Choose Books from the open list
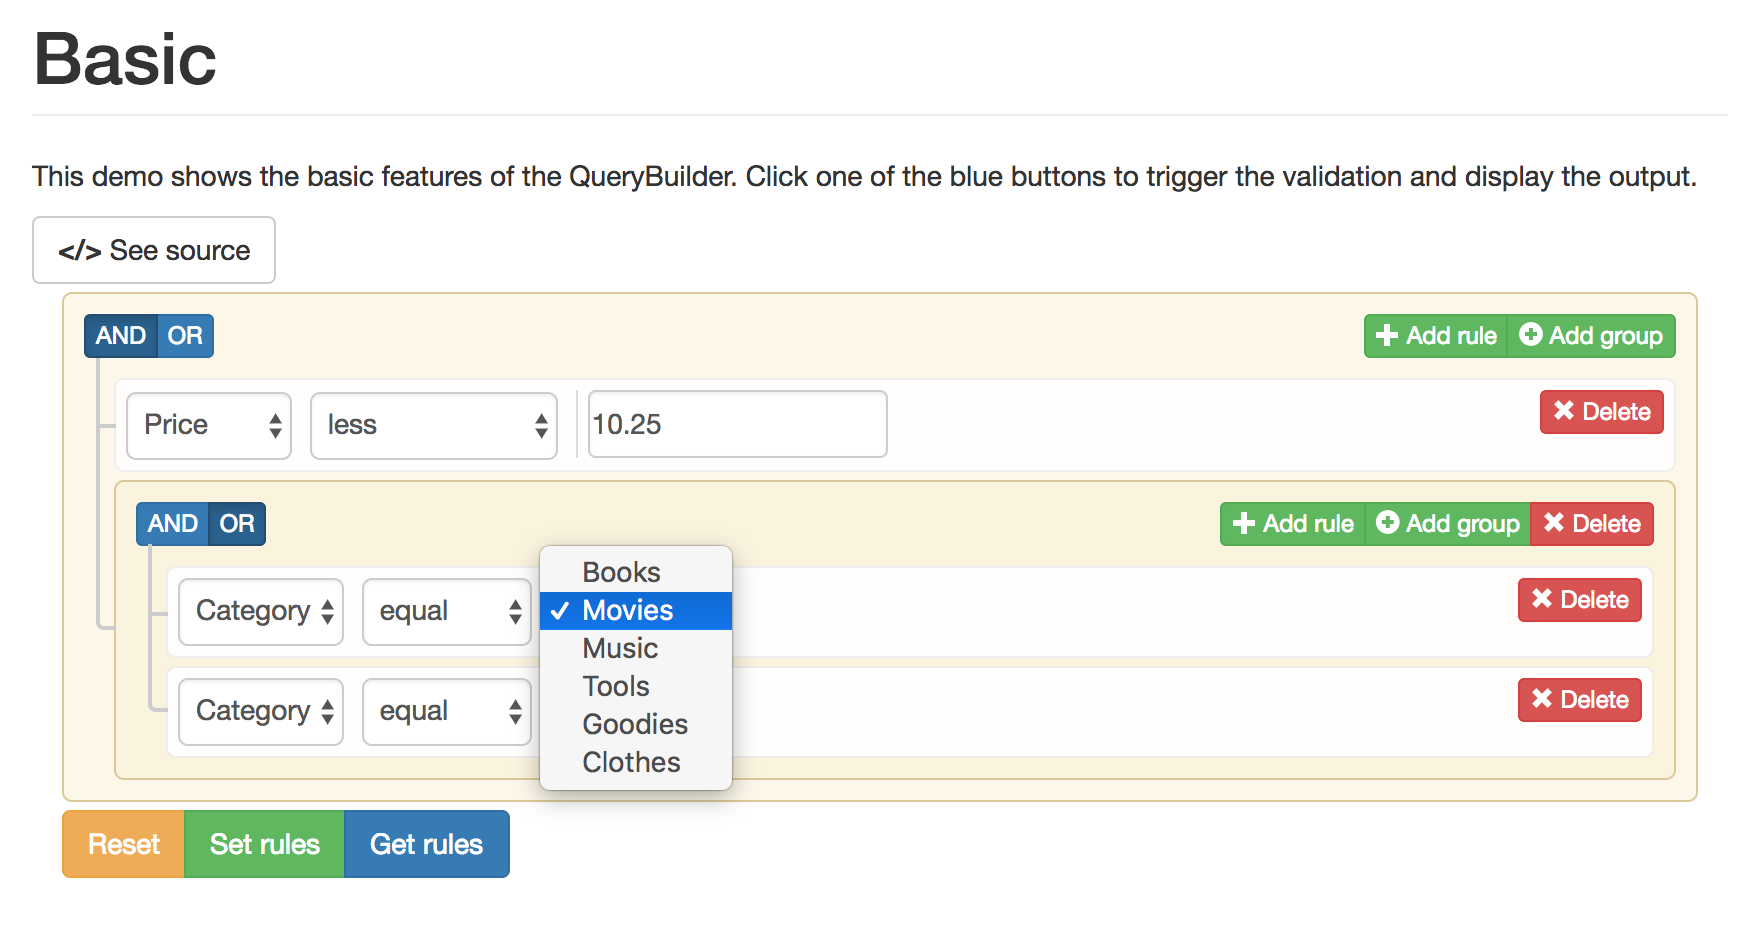 (x=621, y=572)
